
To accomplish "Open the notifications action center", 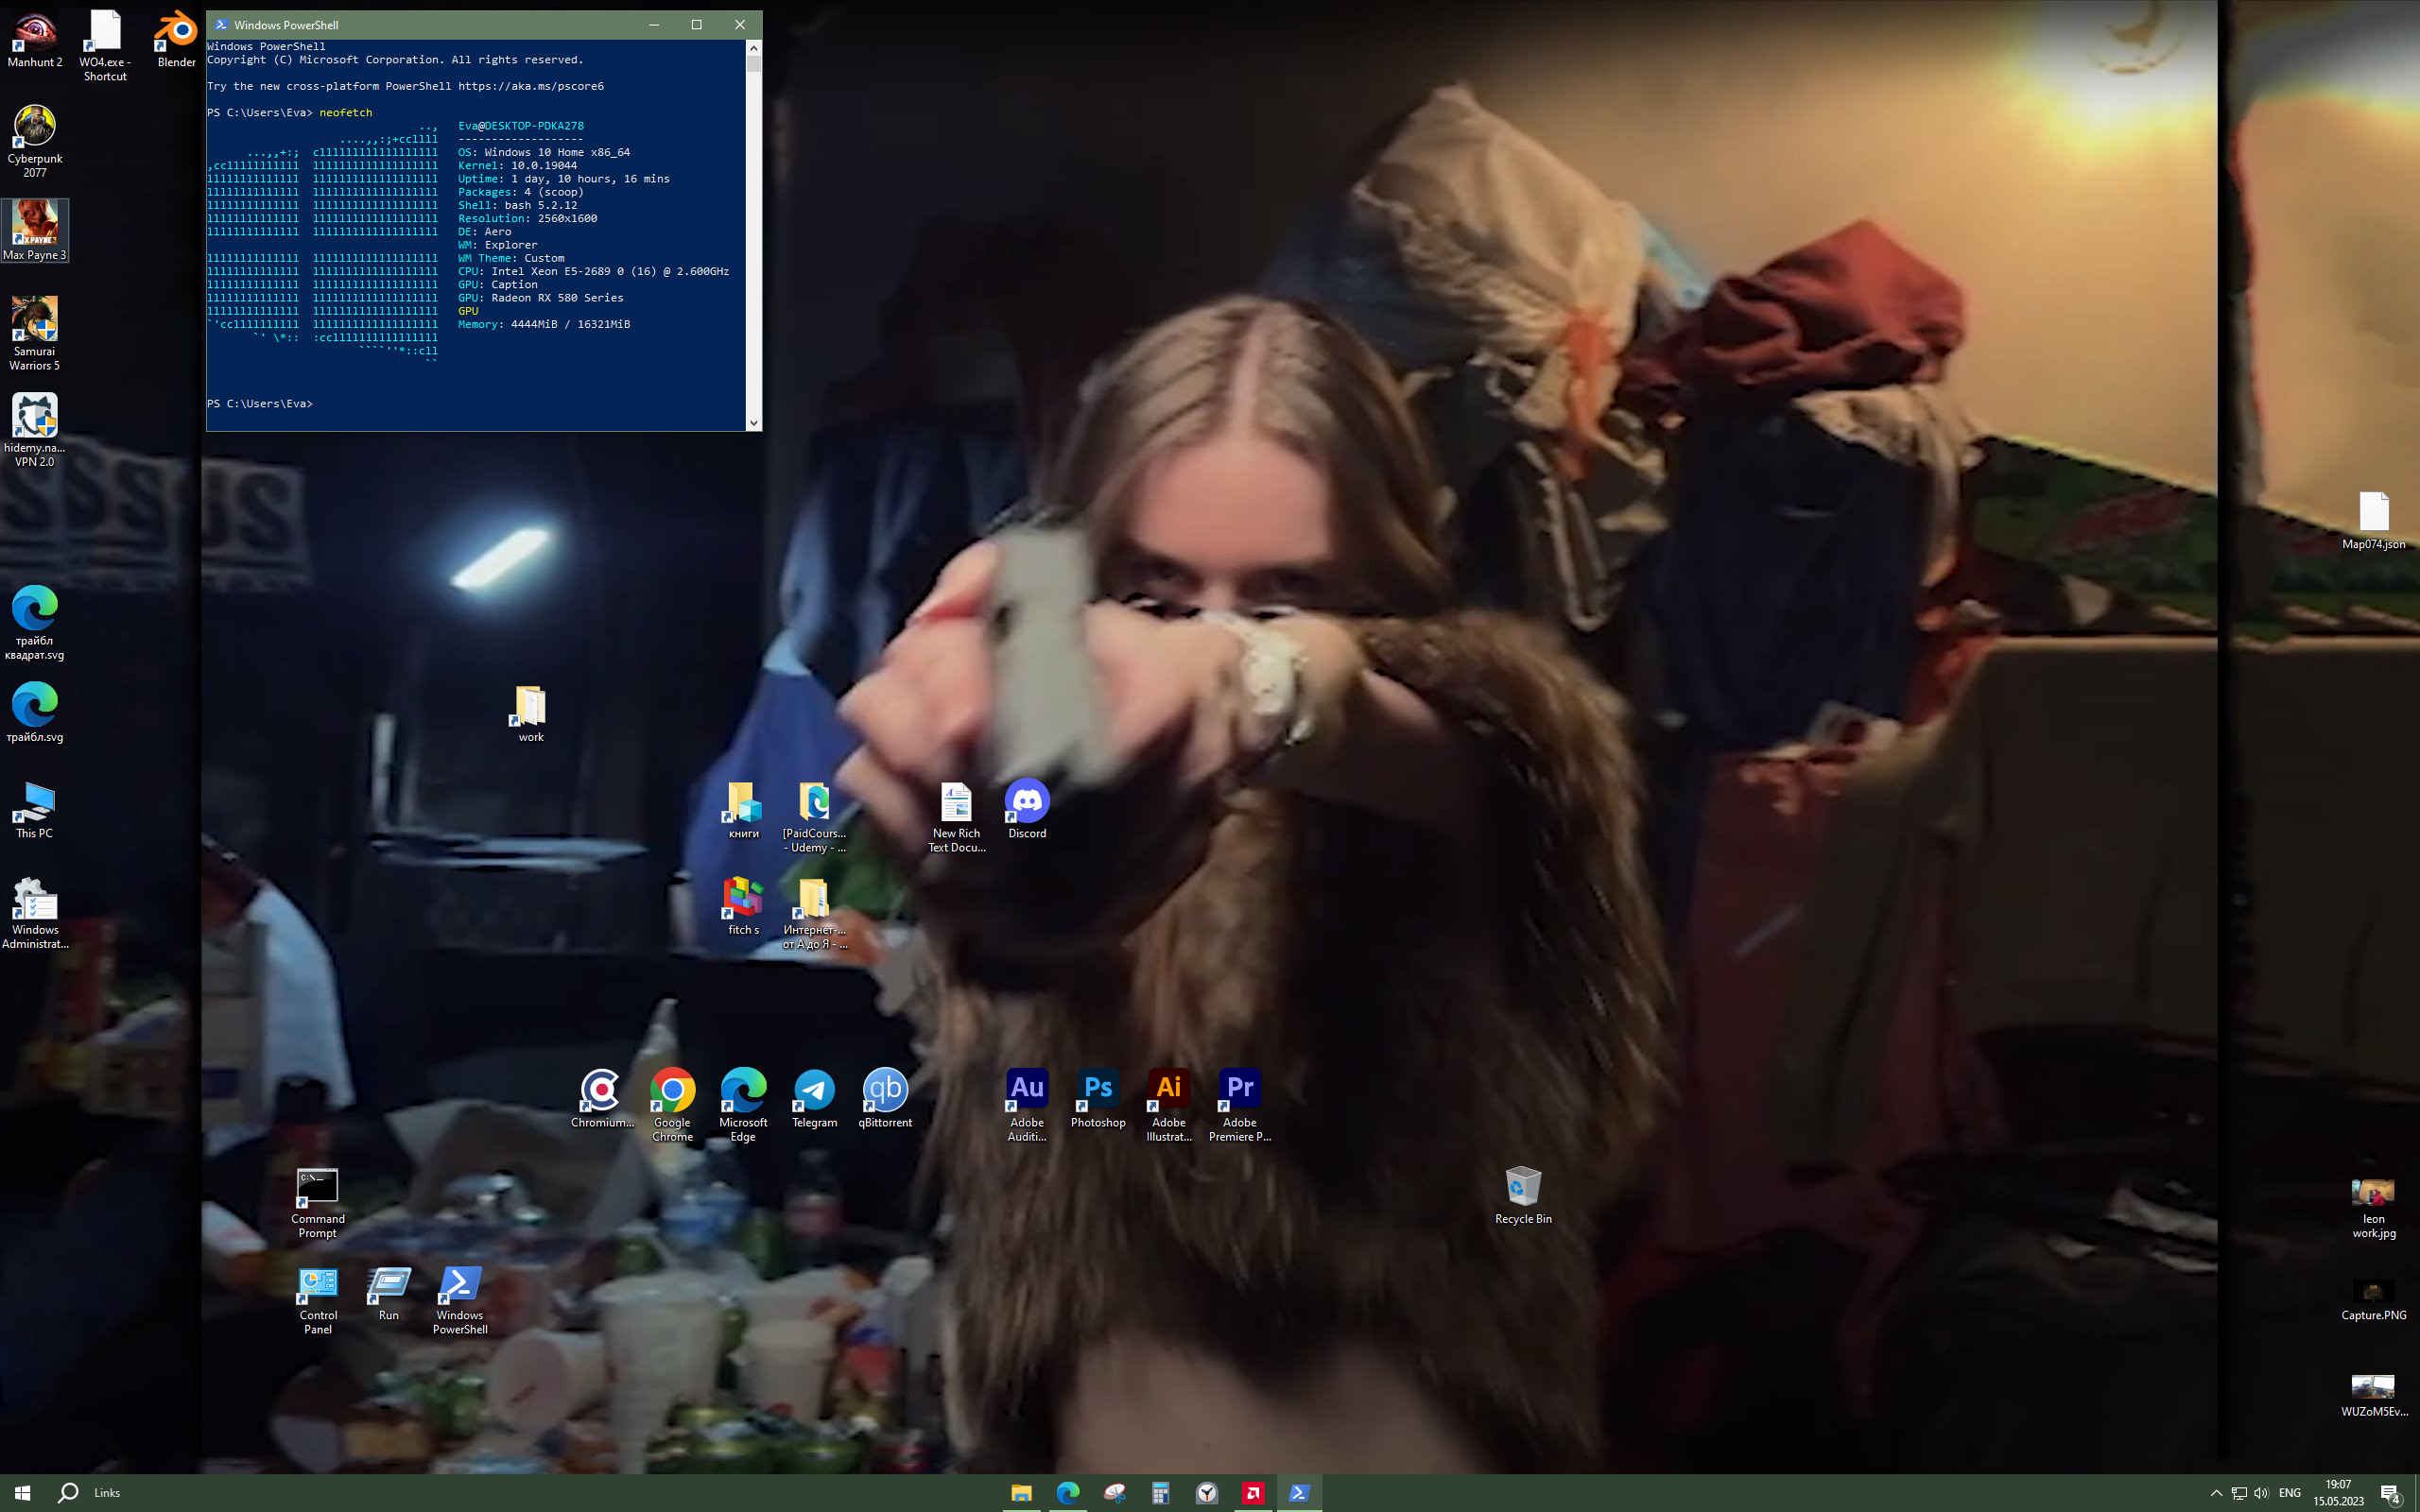I will tap(2391, 1493).
